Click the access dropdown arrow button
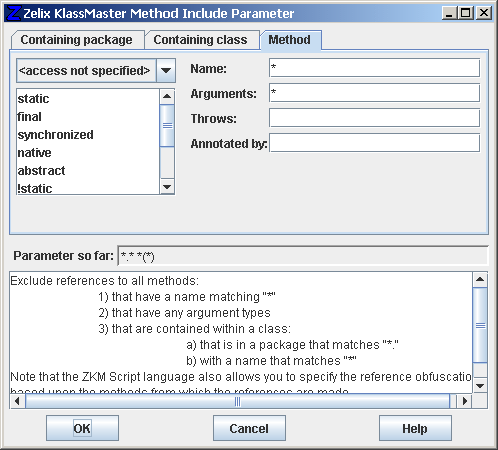The height and width of the screenshot is (450, 498). click(x=166, y=71)
